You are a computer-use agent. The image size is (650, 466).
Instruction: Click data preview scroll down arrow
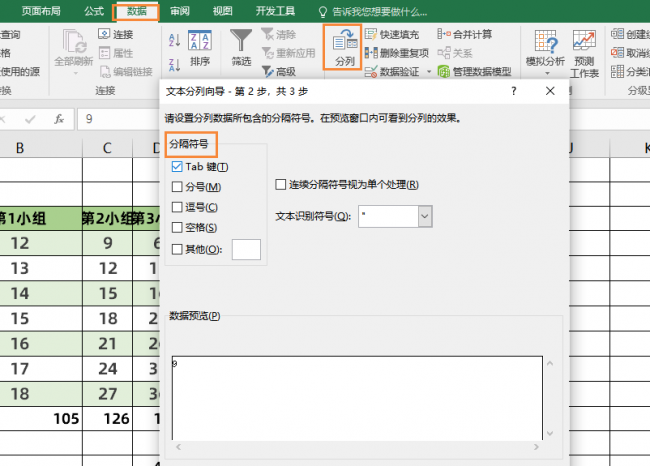click(550, 433)
